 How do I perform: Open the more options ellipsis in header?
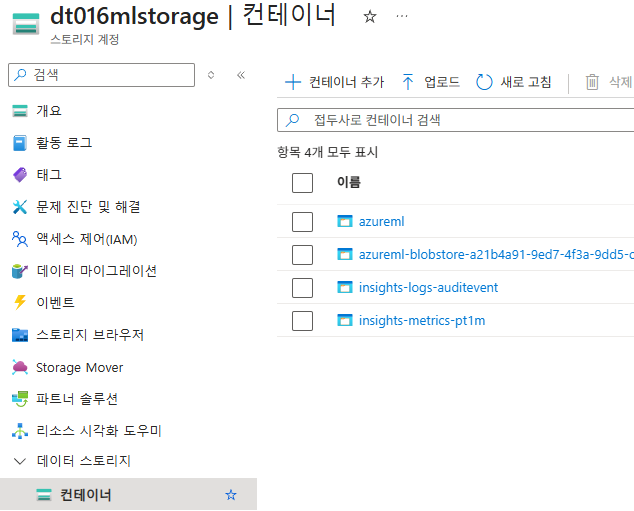(402, 16)
